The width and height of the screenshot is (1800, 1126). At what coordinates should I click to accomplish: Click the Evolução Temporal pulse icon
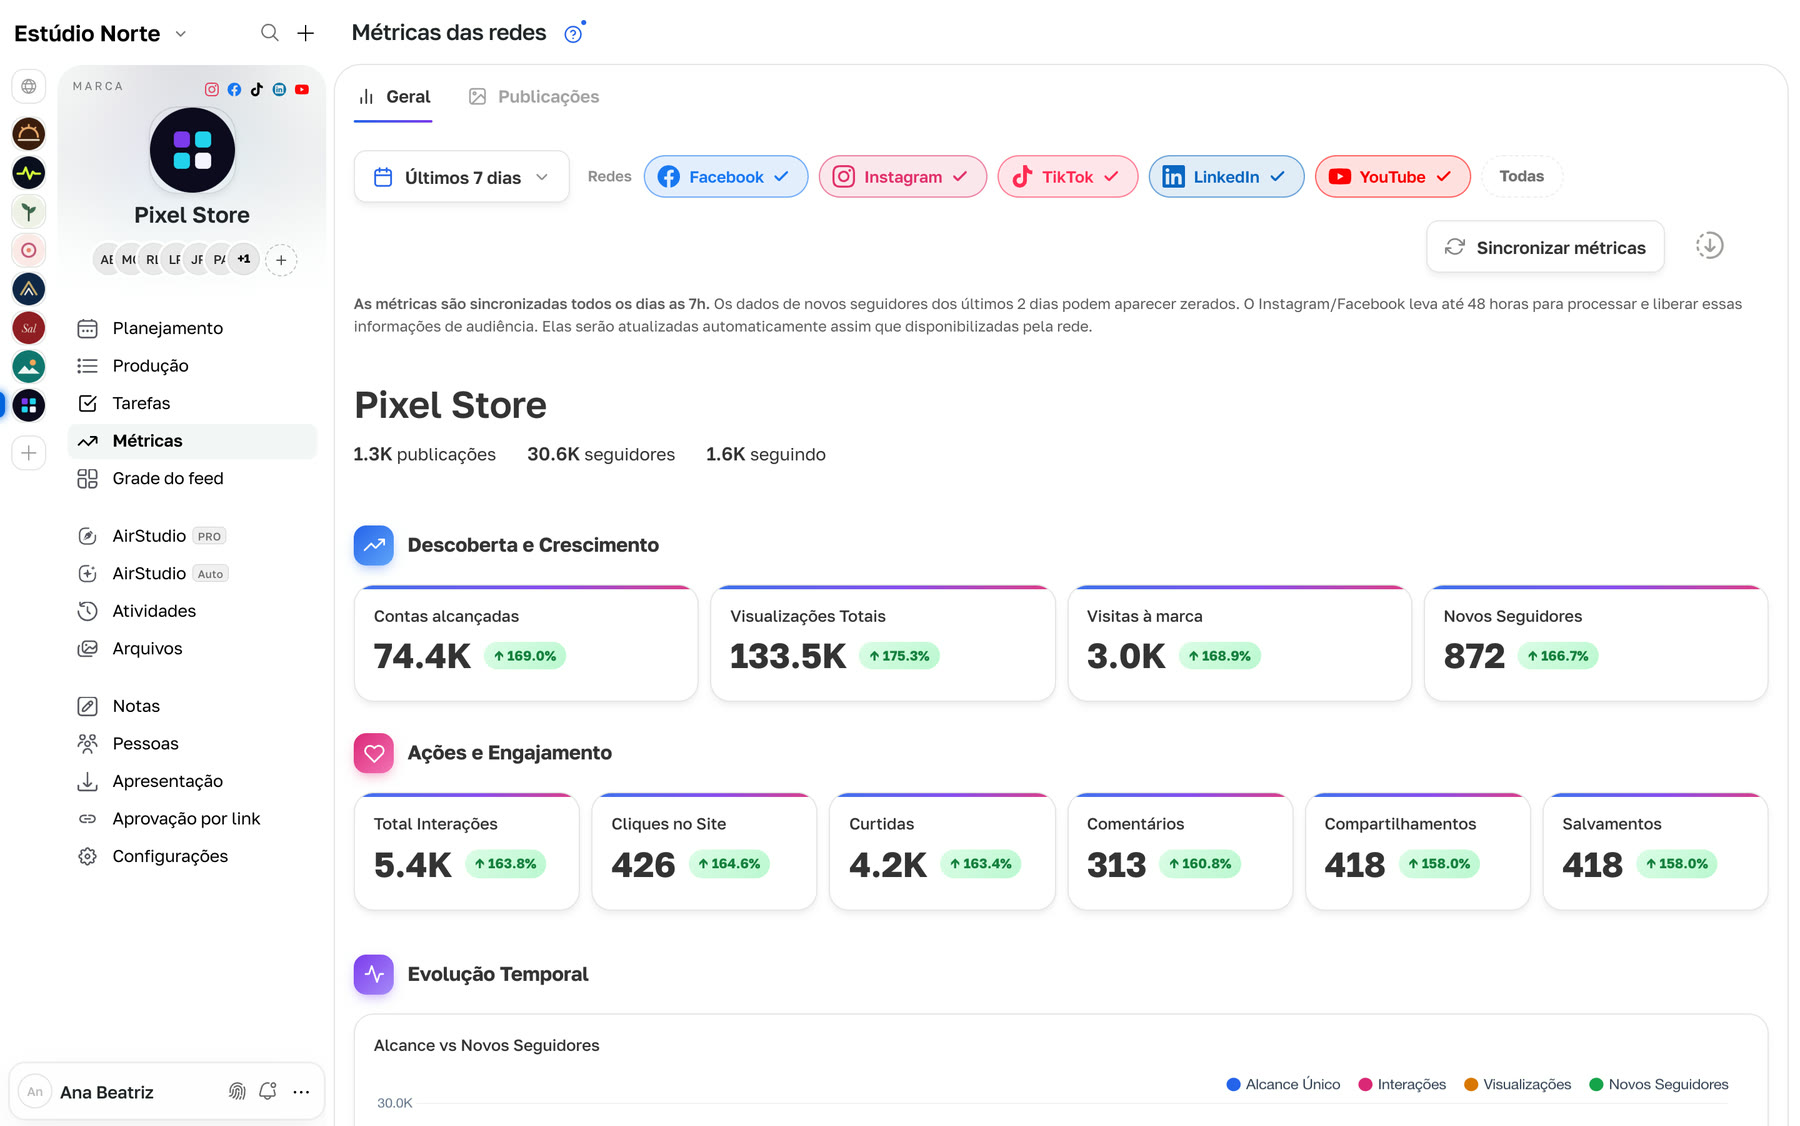pos(374,974)
